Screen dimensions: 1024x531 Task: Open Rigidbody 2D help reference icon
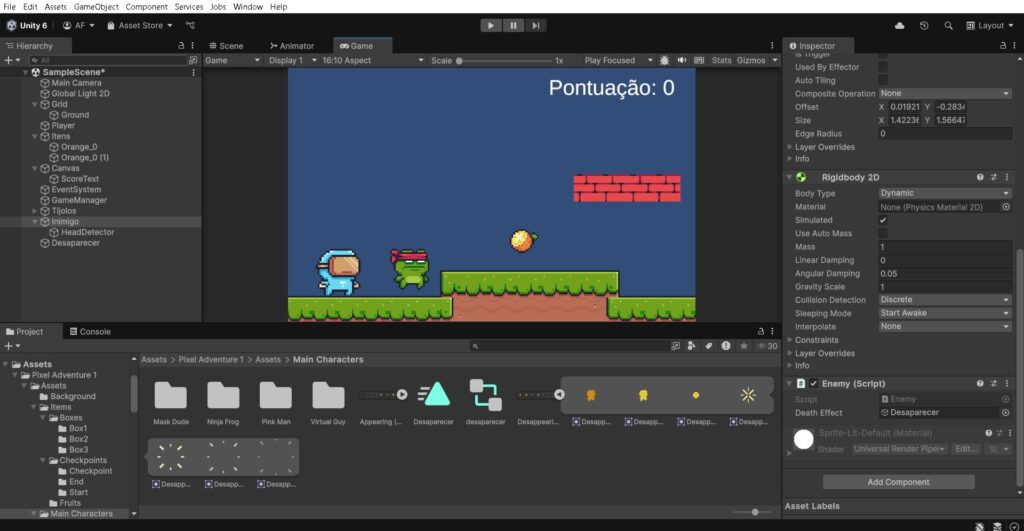980,177
